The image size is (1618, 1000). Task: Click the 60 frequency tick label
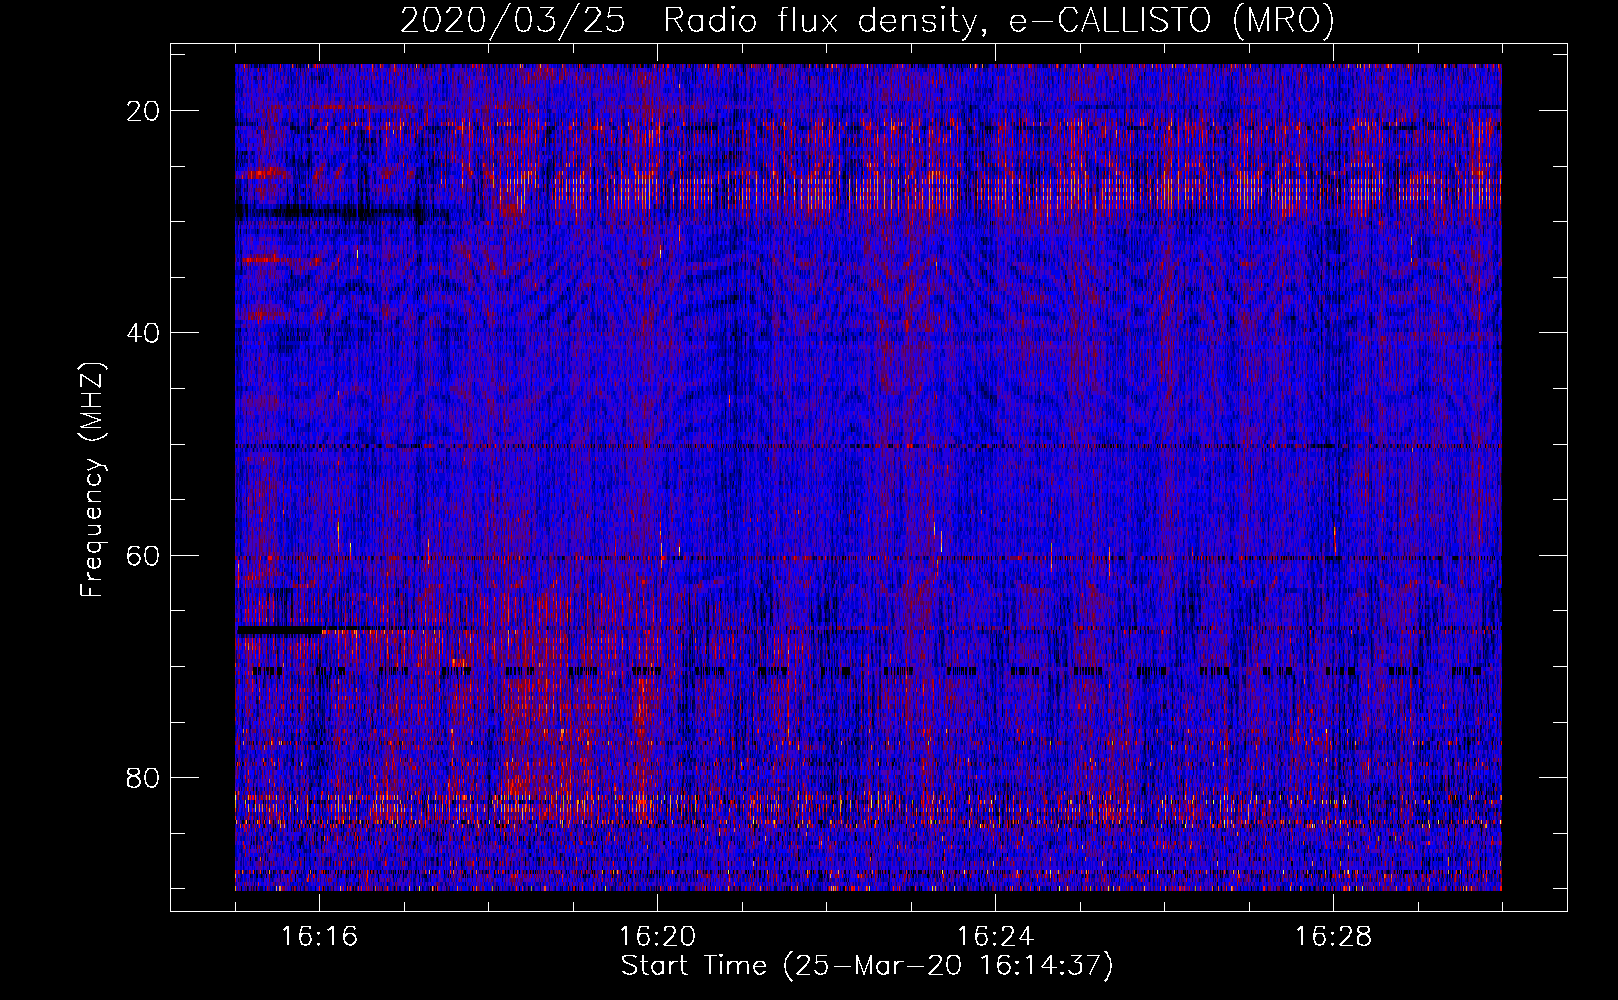pyautogui.click(x=144, y=555)
